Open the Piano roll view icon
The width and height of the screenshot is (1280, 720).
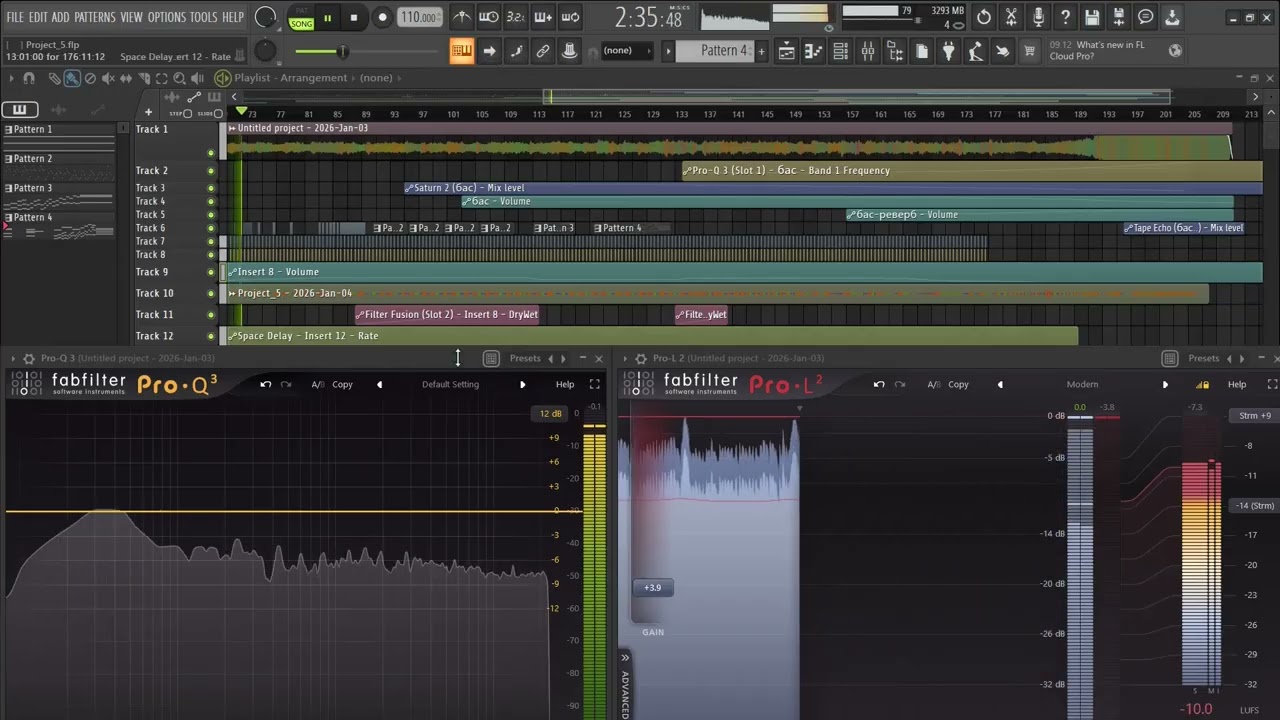point(814,51)
